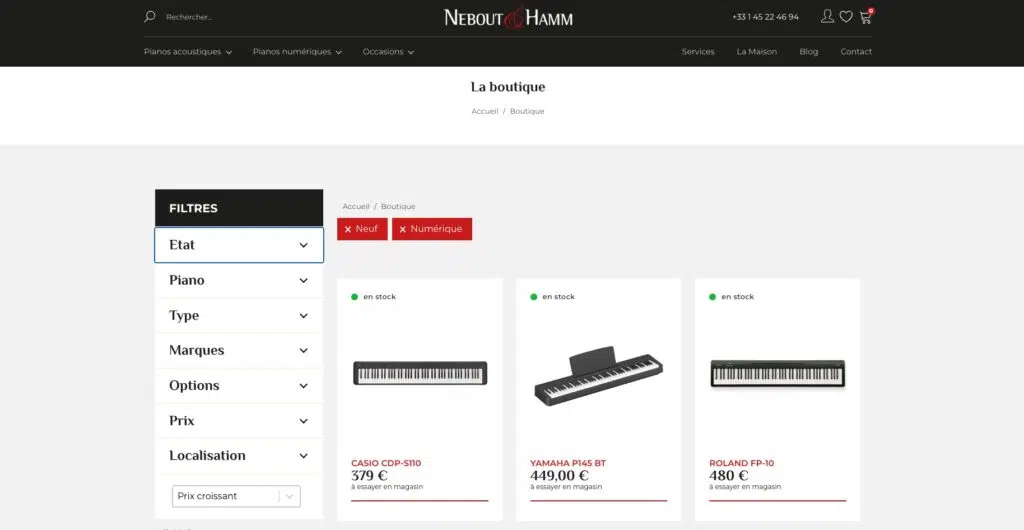Open the user account icon
Image resolution: width=1024 pixels, height=530 pixels.
click(x=827, y=16)
